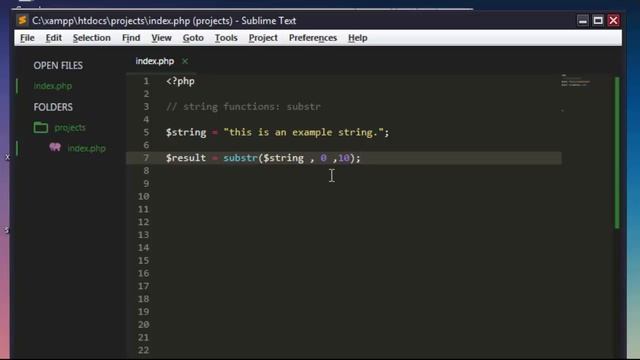Open the View menu
The height and width of the screenshot is (360, 640).
(161, 38)
